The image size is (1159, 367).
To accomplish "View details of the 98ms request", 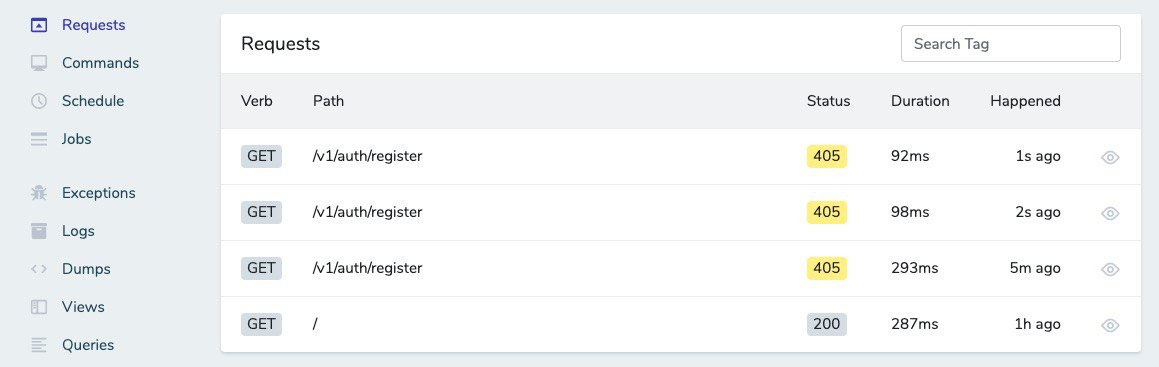I will coord(1110,213).
